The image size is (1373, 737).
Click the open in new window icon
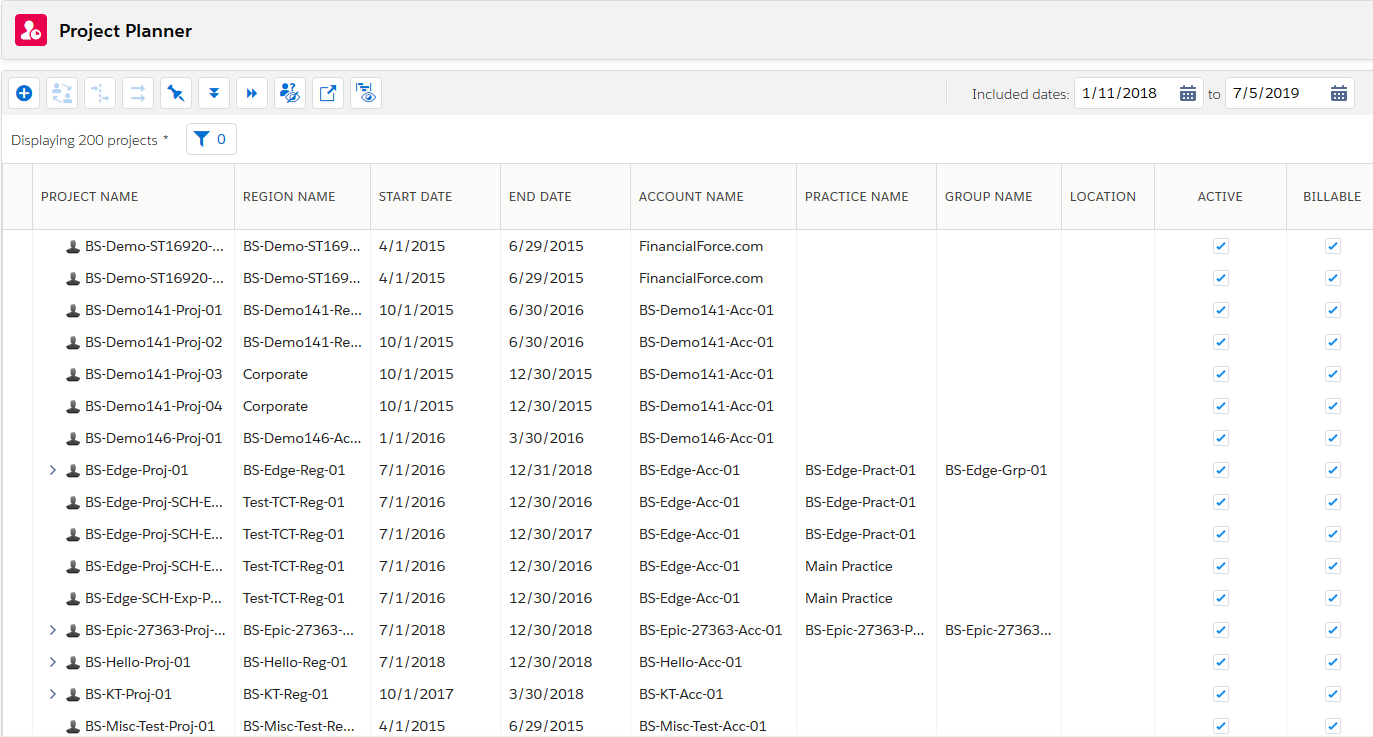[328, 93]
